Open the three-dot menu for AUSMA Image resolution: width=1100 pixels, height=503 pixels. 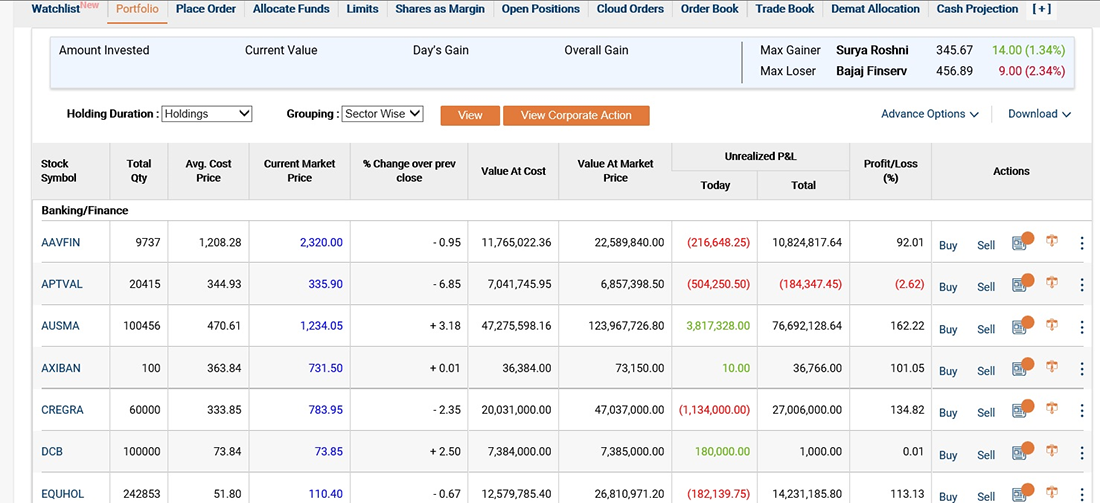1081,327
